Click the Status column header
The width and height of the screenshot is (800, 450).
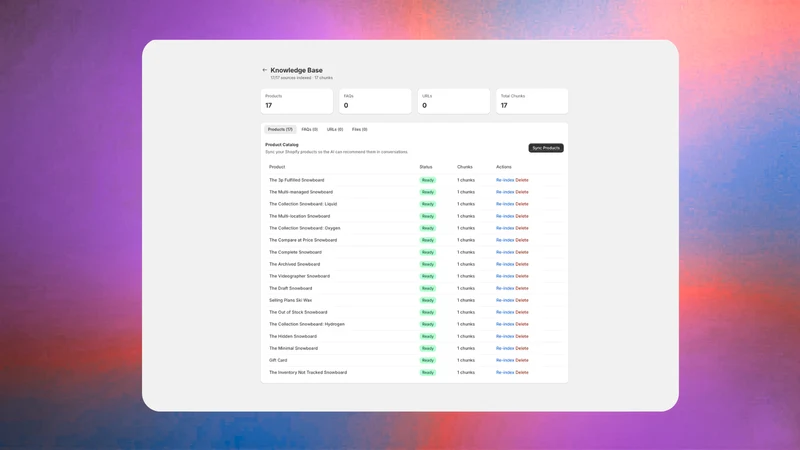pos(426,167)
